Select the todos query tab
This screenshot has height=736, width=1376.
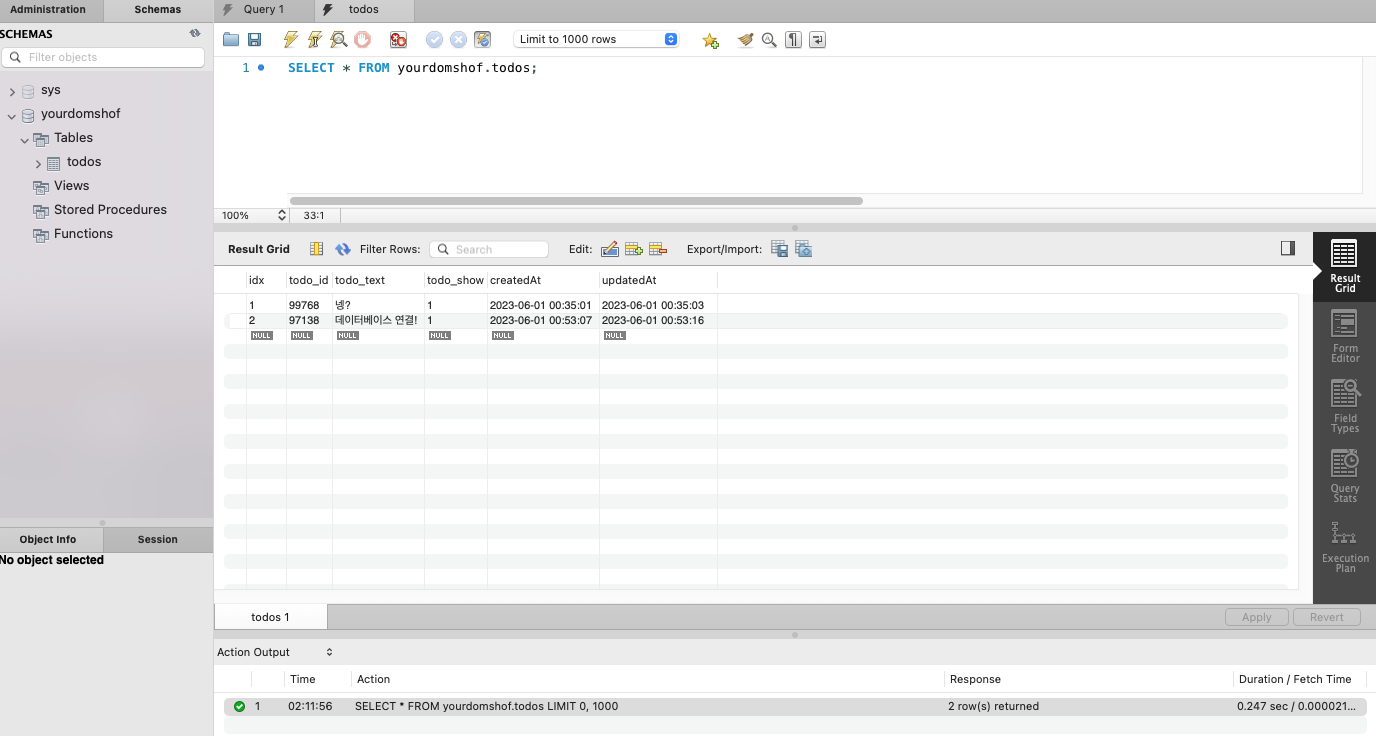tap(364, 10)
